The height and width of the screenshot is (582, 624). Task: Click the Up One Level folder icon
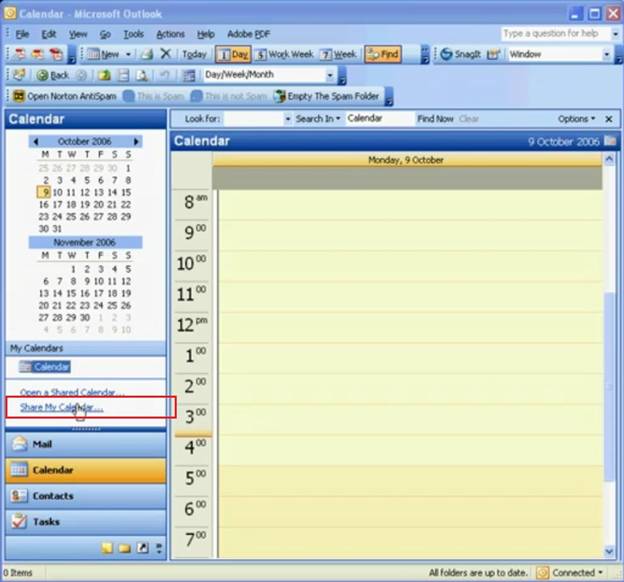pos(104,75)
